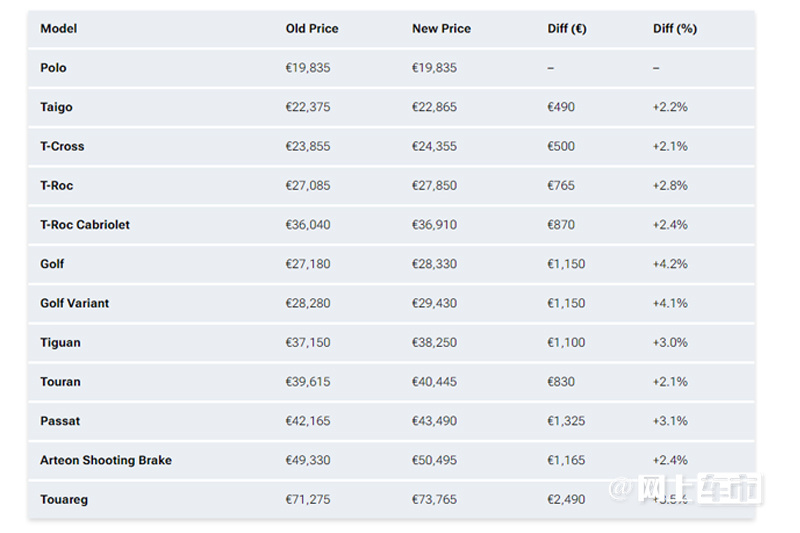
Task: Click the T-Roc old price €27,085
Action: (x=308, y=186)
